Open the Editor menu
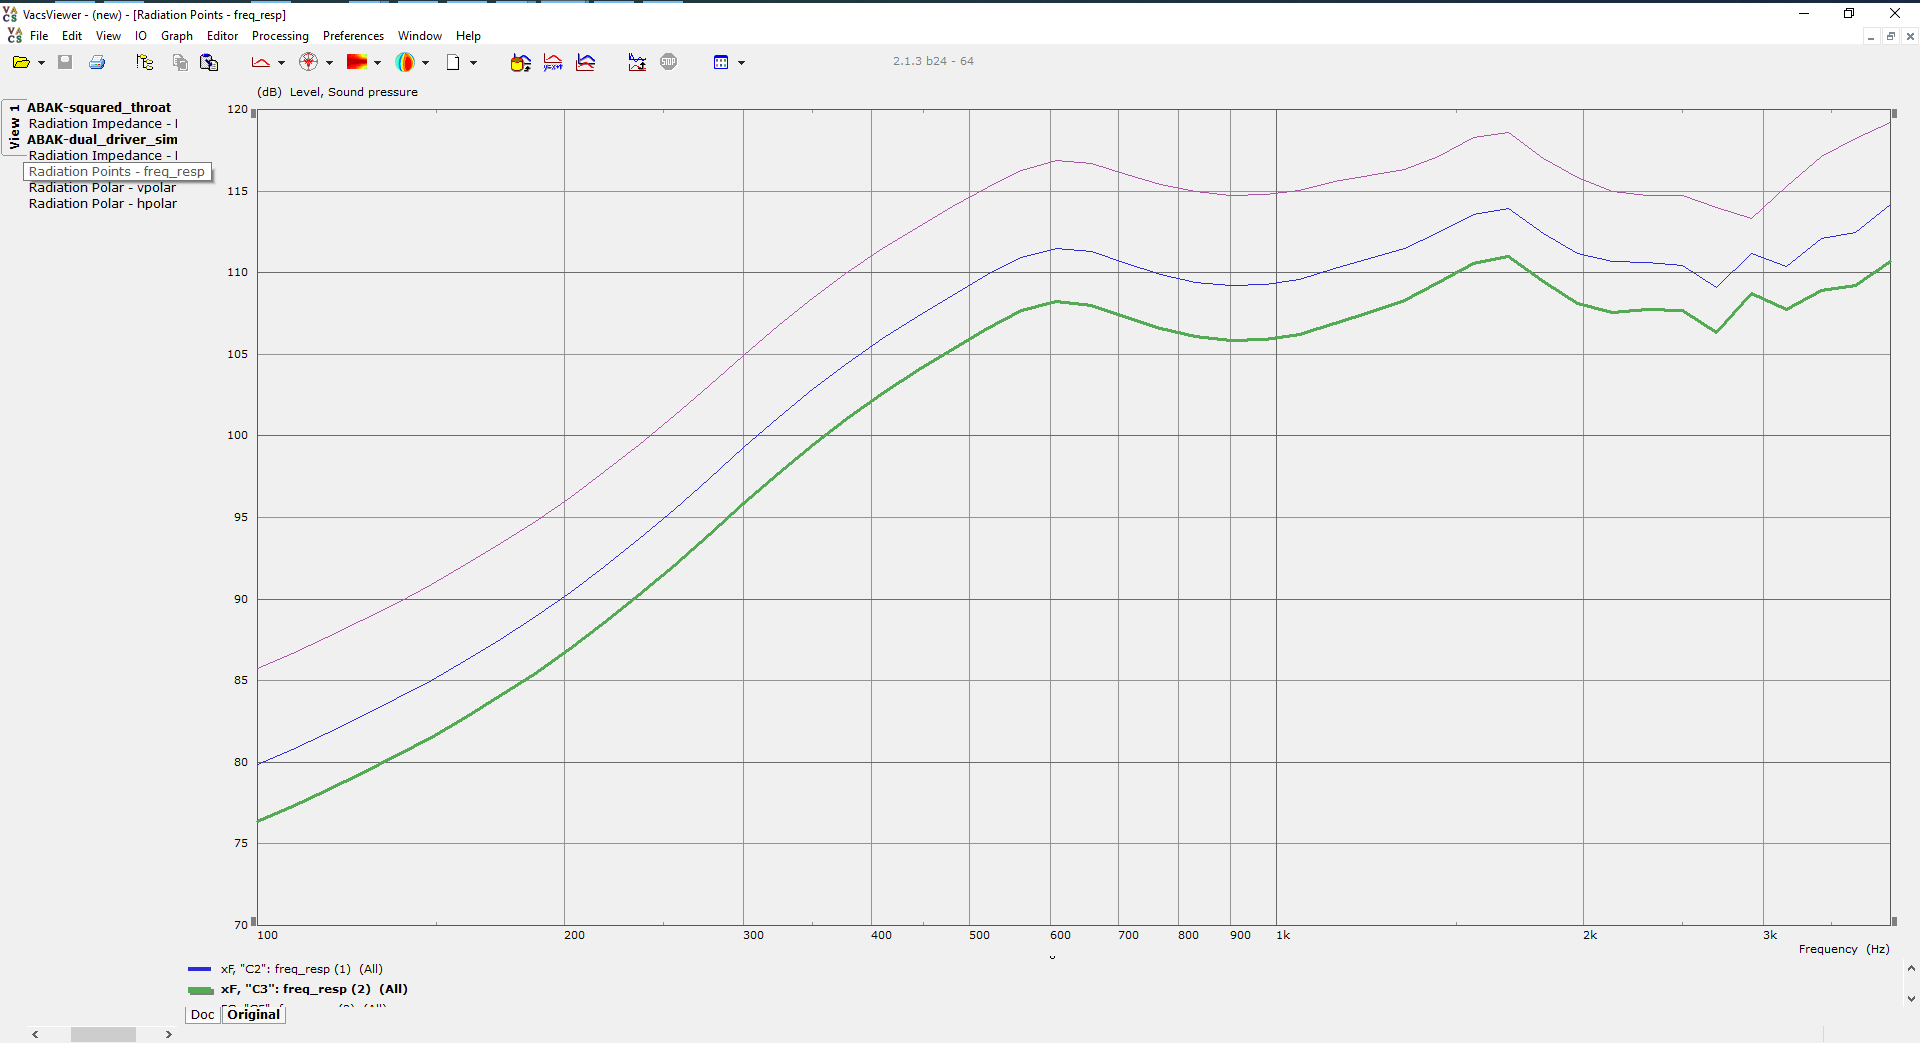Viewport: 1920px width, 1043px height. coord(222,36)
